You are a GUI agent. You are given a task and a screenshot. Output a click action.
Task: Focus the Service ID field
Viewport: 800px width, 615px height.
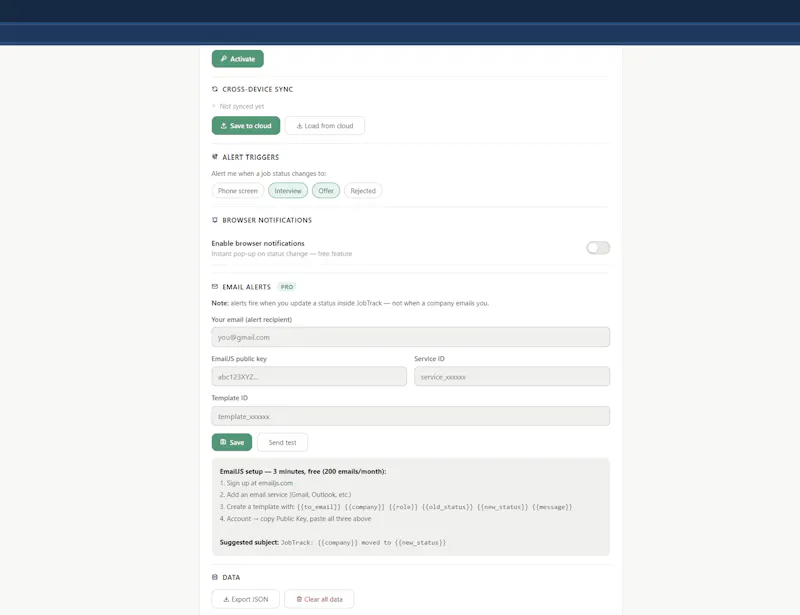tap(512, 377)
